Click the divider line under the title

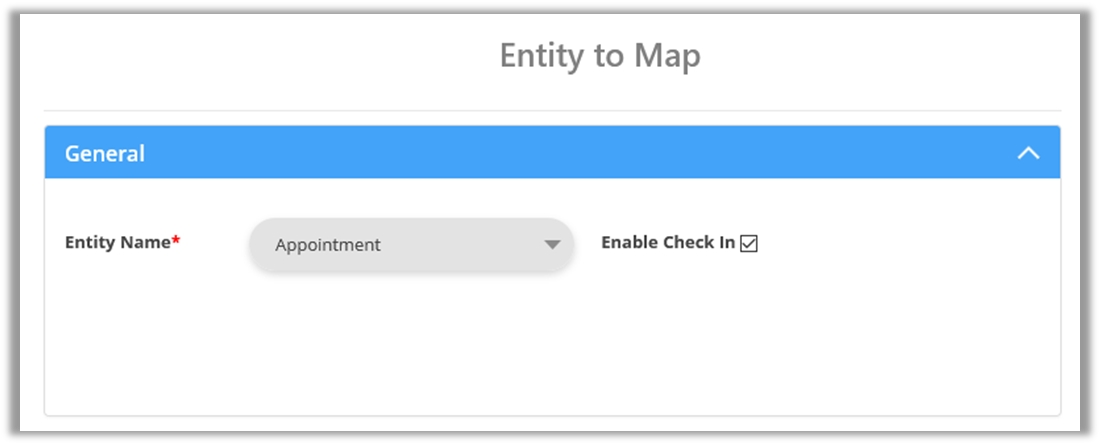click(x=552, y=110)
